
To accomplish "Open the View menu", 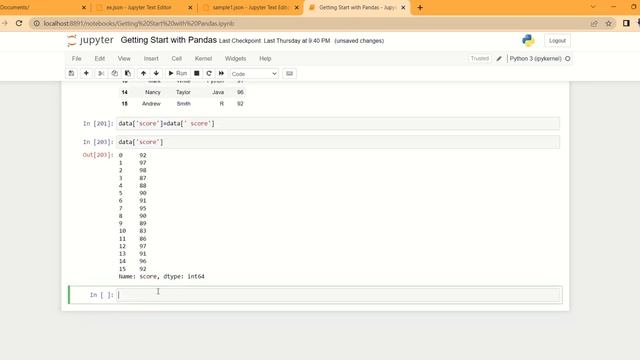I will (x=124, y=59).
